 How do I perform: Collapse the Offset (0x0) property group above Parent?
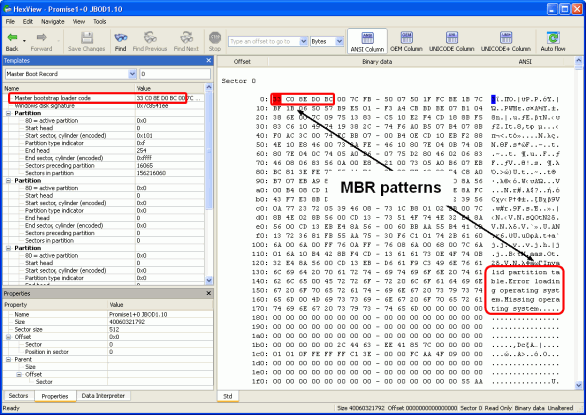click(9, 337)
